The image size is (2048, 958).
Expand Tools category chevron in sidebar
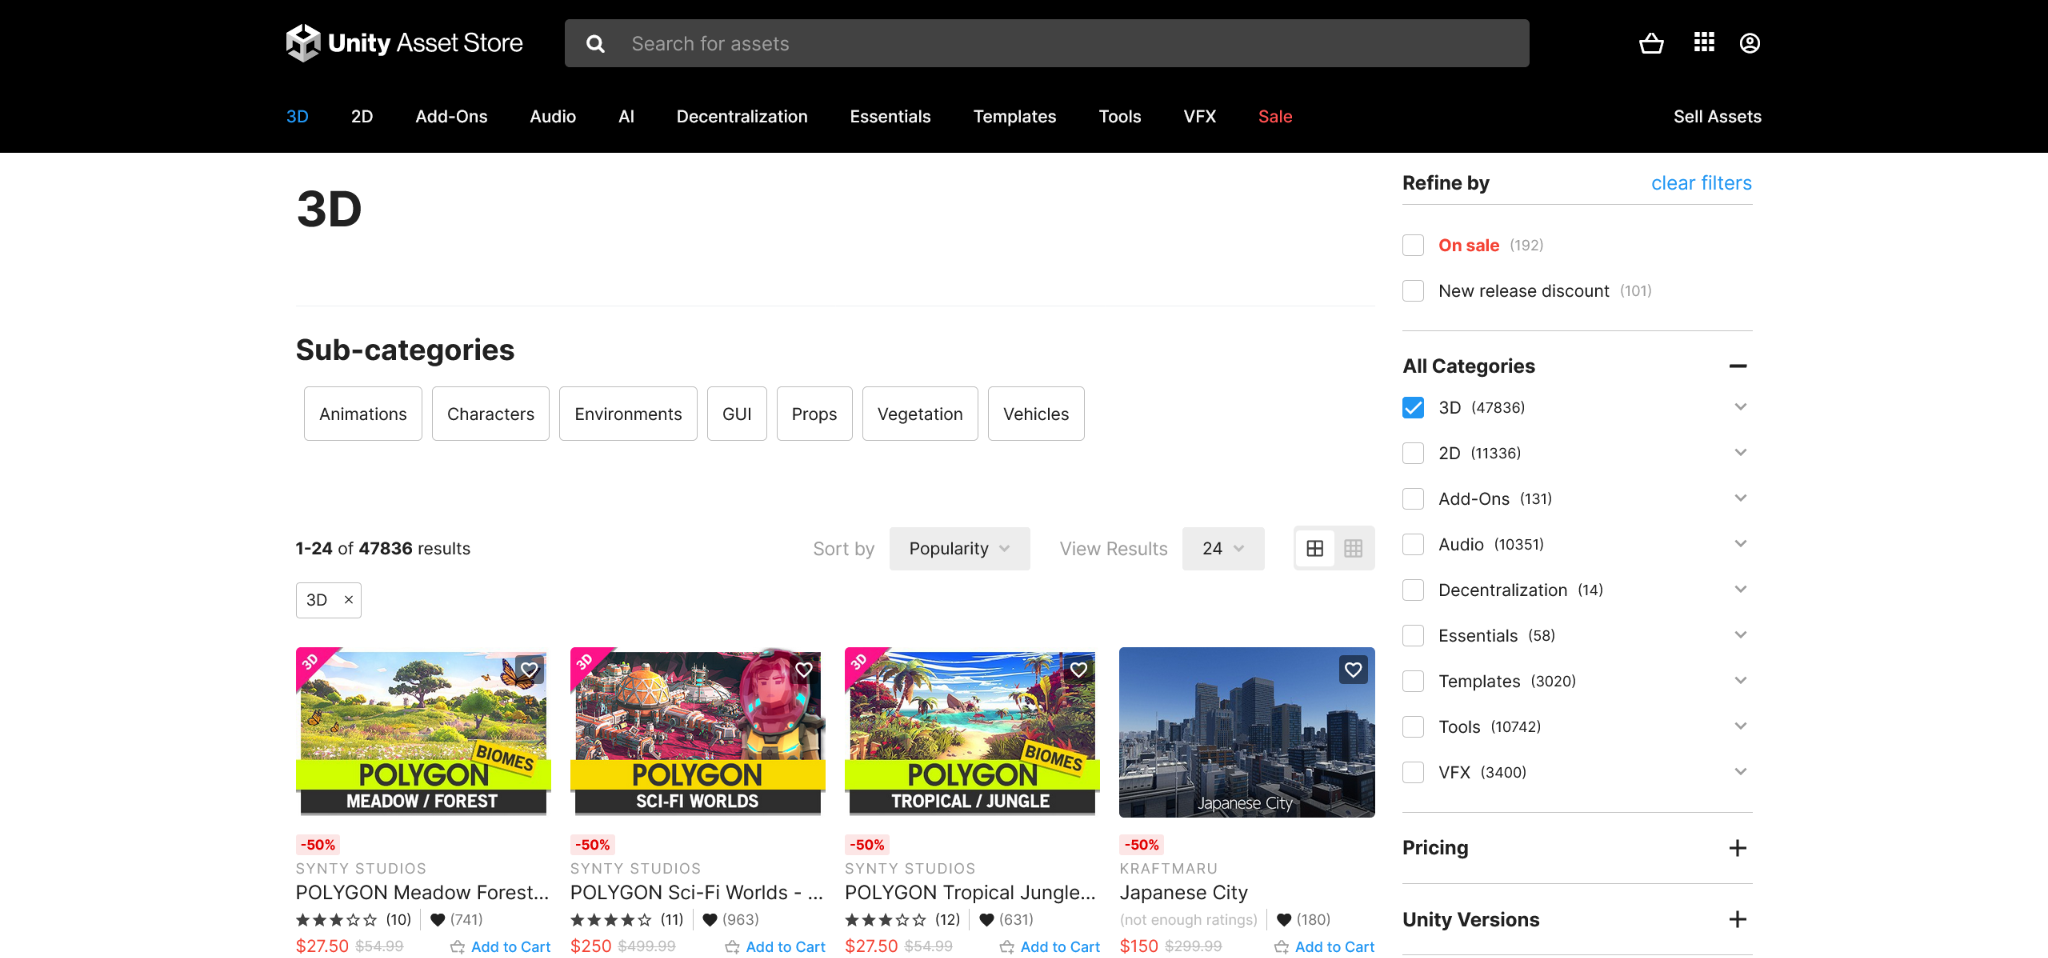(1740, 726)
